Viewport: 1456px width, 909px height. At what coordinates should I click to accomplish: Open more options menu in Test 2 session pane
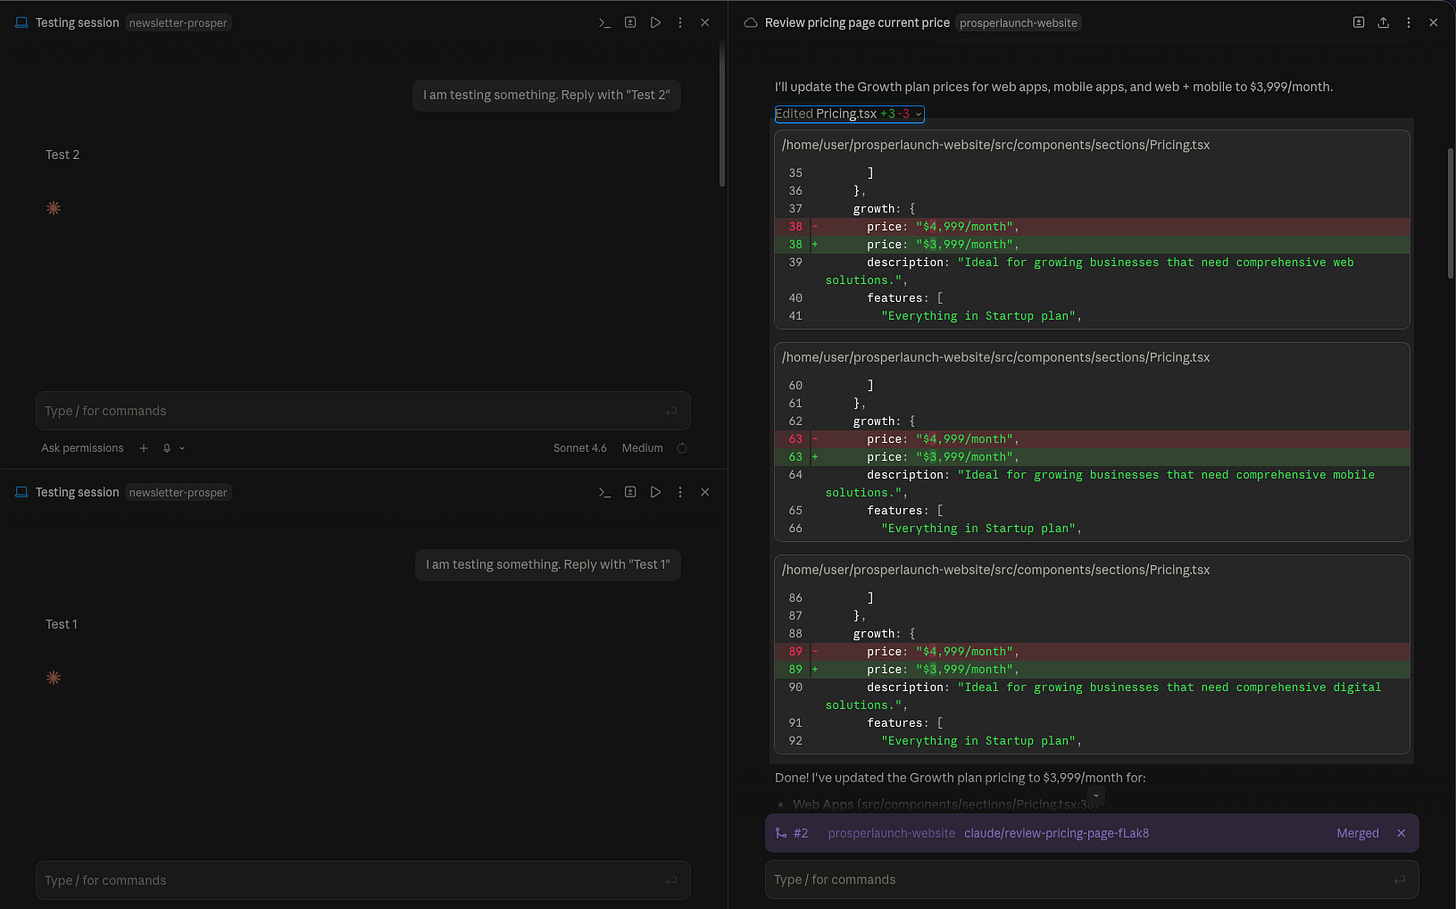[680, 22]
